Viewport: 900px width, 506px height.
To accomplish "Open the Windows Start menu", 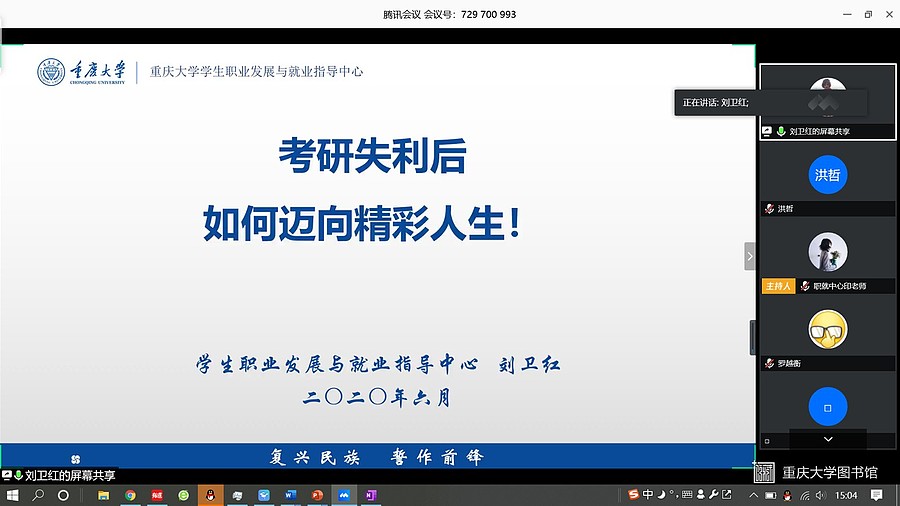I will (13, 495).
